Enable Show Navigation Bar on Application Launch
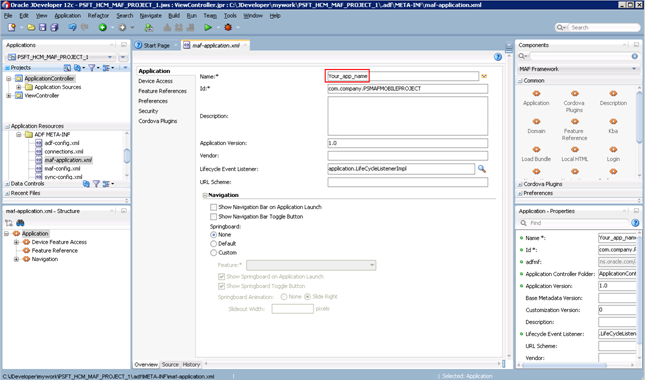Viewport: 646px width, 381px height. pos(213,207)
